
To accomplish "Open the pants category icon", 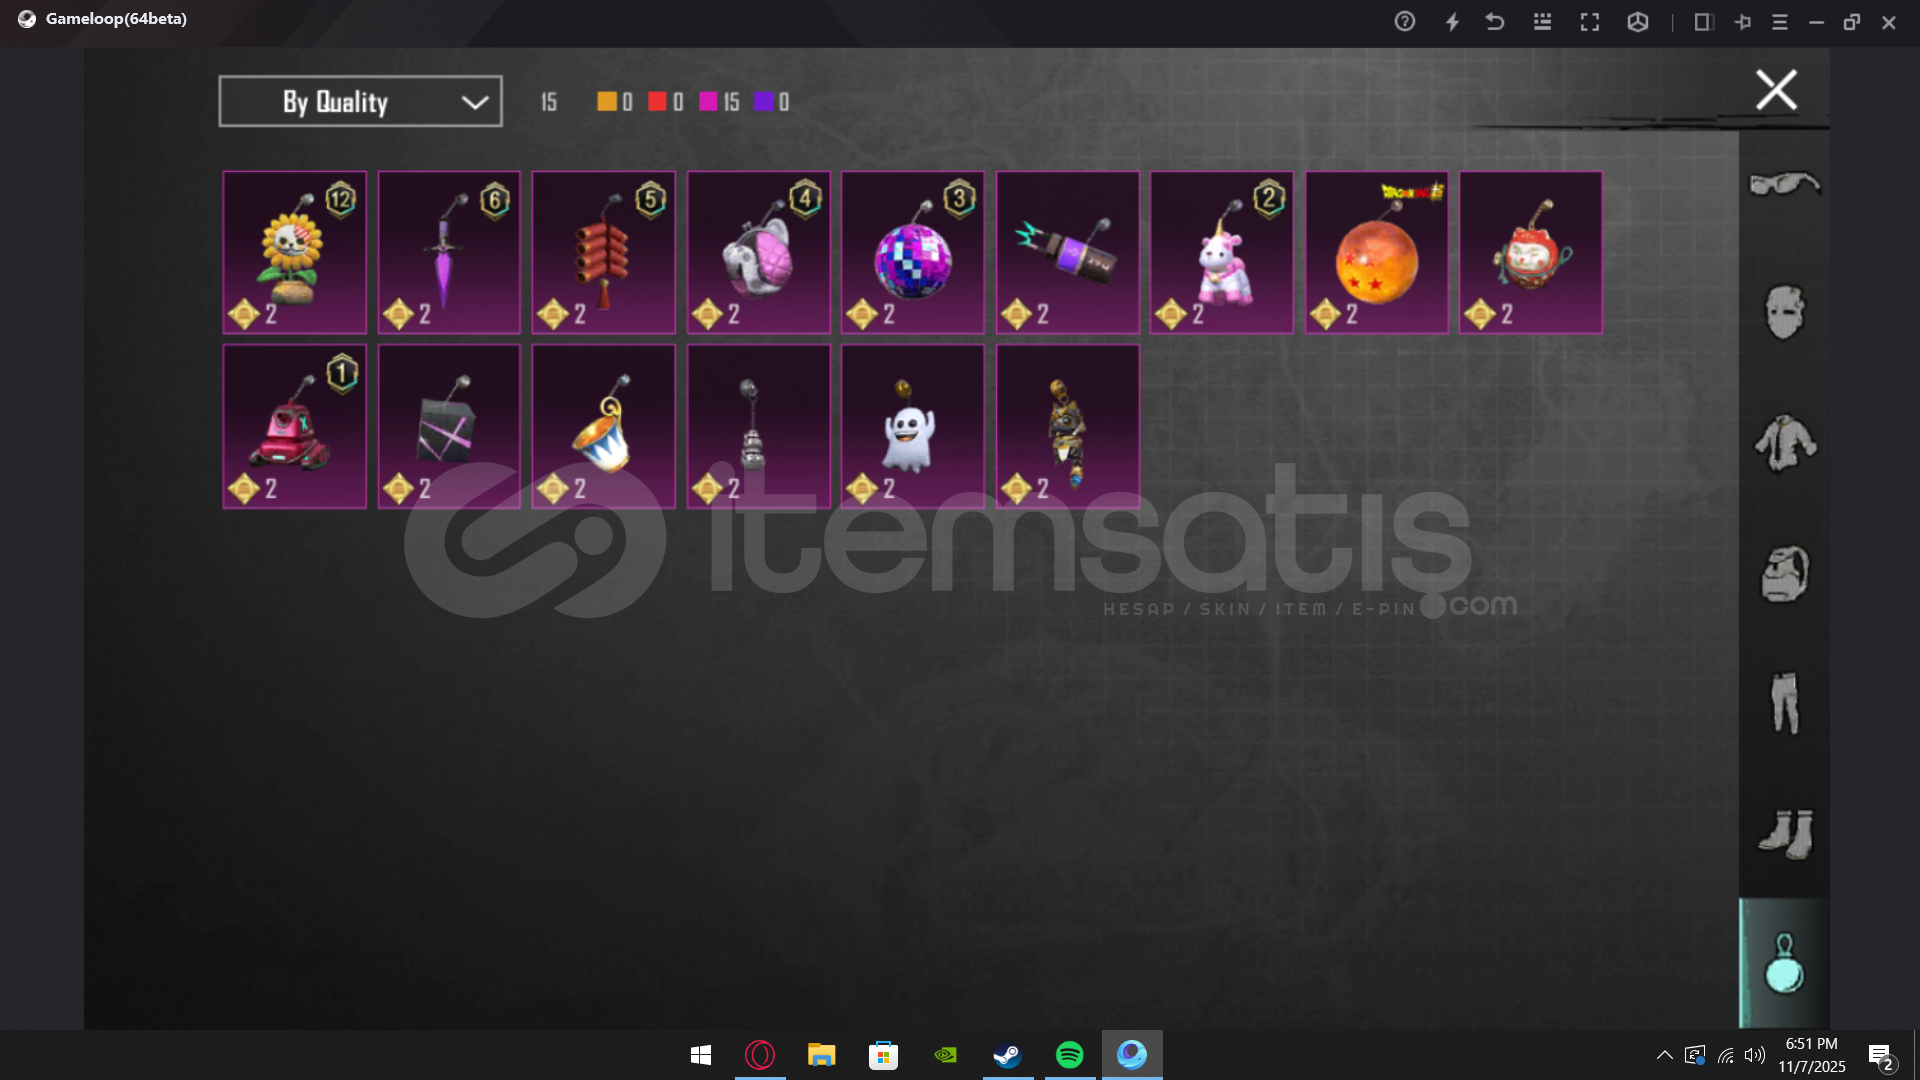I will (x=1784, y=703).
